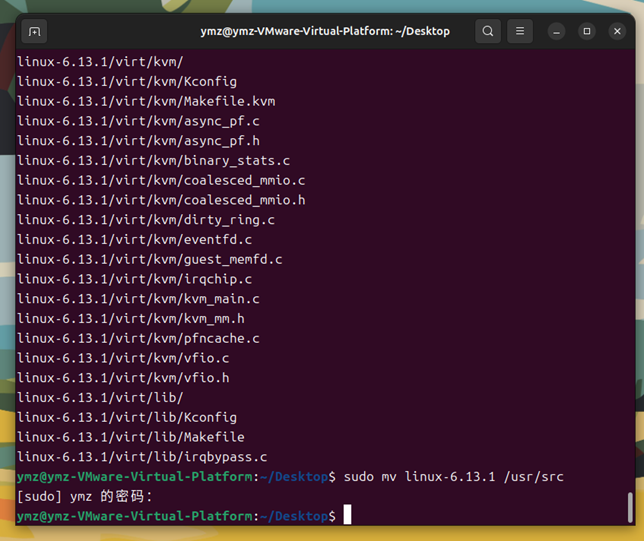Click the line ending async_pf.c

138,121
